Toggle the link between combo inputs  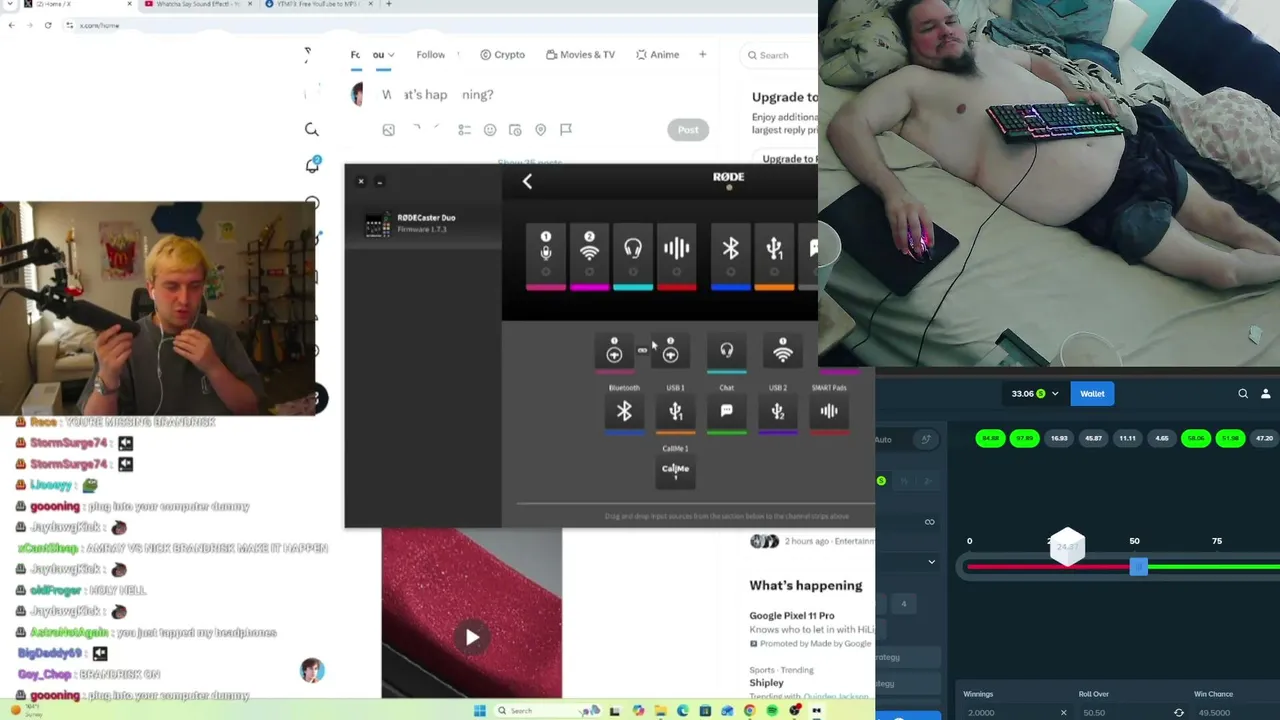(x=642, y=351)
